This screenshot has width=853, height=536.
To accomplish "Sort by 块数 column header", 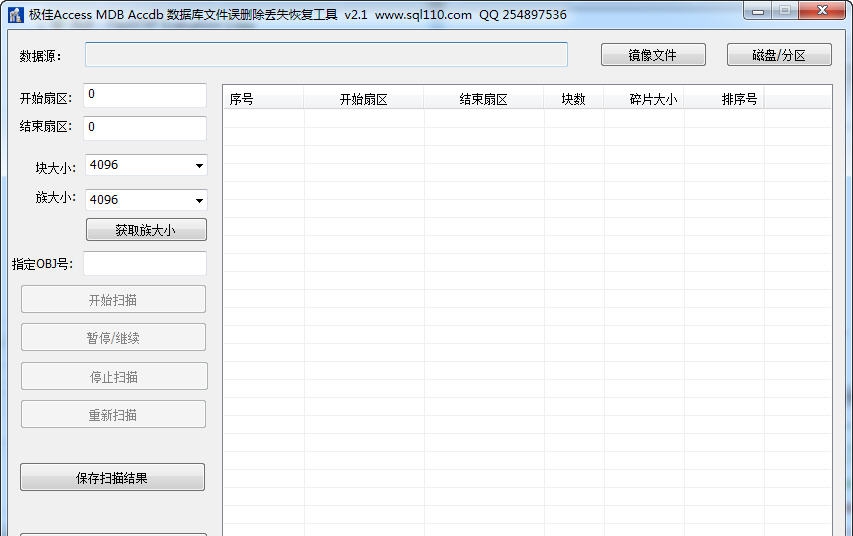I will [573, 99].
